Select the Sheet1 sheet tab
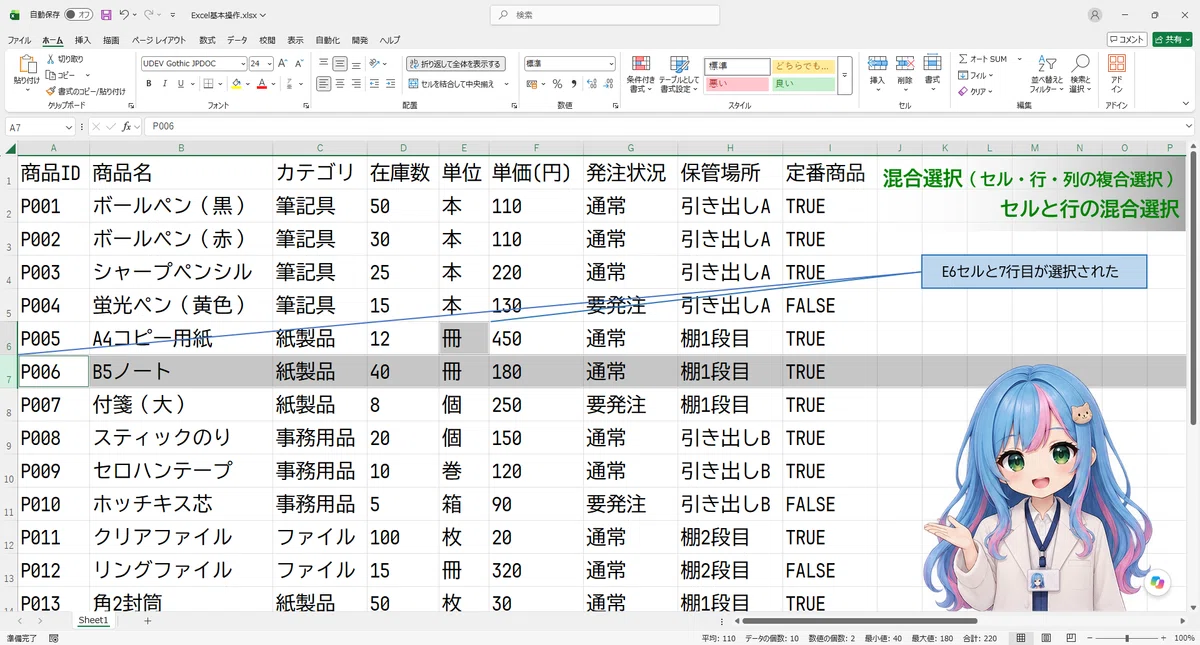1200x645 pixels. [93, 620]
